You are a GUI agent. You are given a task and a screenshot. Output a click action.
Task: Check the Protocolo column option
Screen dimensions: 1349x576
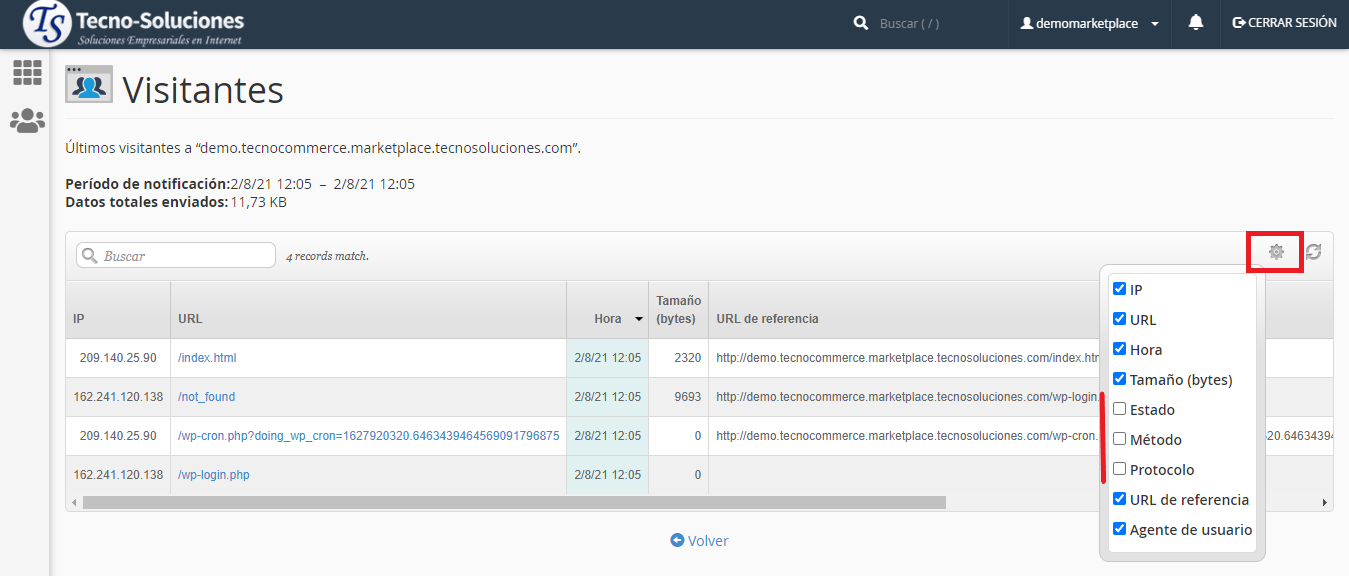click(1120, 469)
